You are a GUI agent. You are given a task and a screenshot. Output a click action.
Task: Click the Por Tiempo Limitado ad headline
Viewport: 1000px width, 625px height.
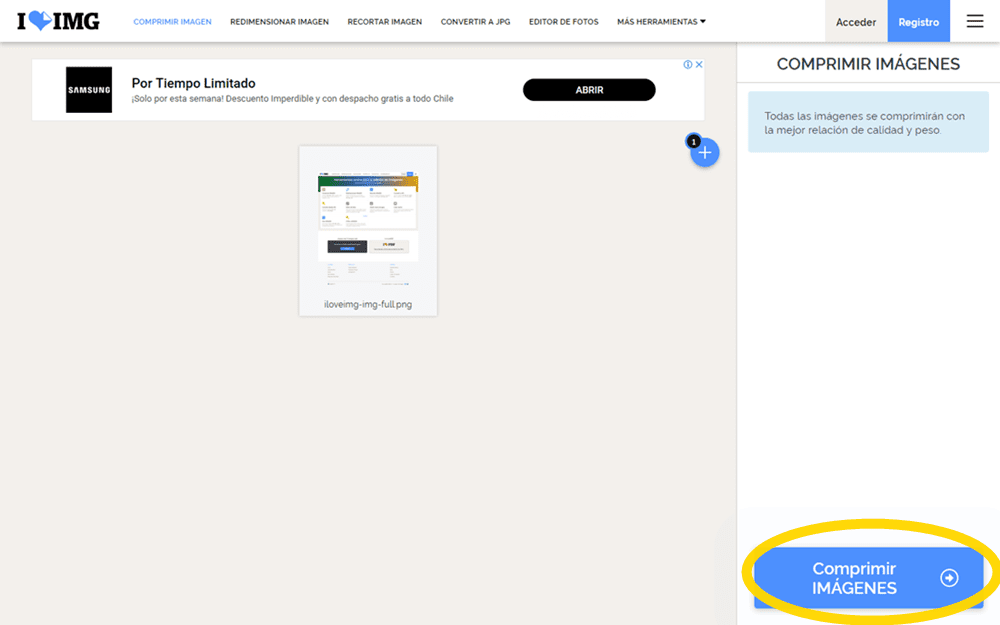[x=194, y=83]
